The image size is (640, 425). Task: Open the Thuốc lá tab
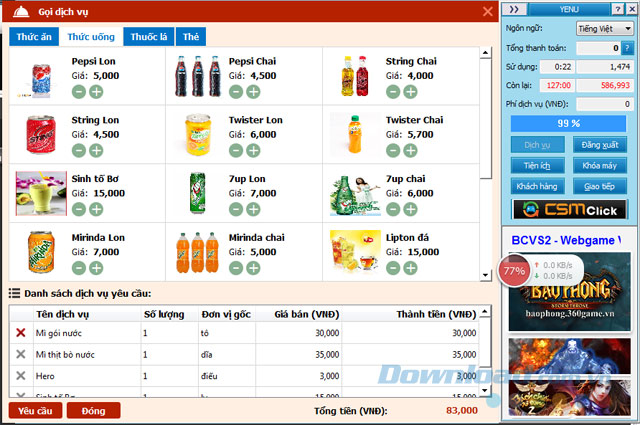coord(149,37)
